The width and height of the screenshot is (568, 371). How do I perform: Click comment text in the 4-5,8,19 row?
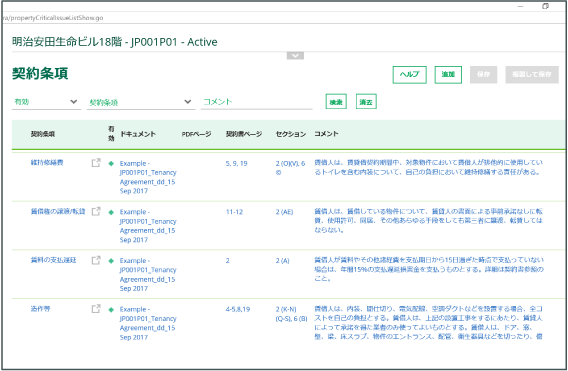429,322
